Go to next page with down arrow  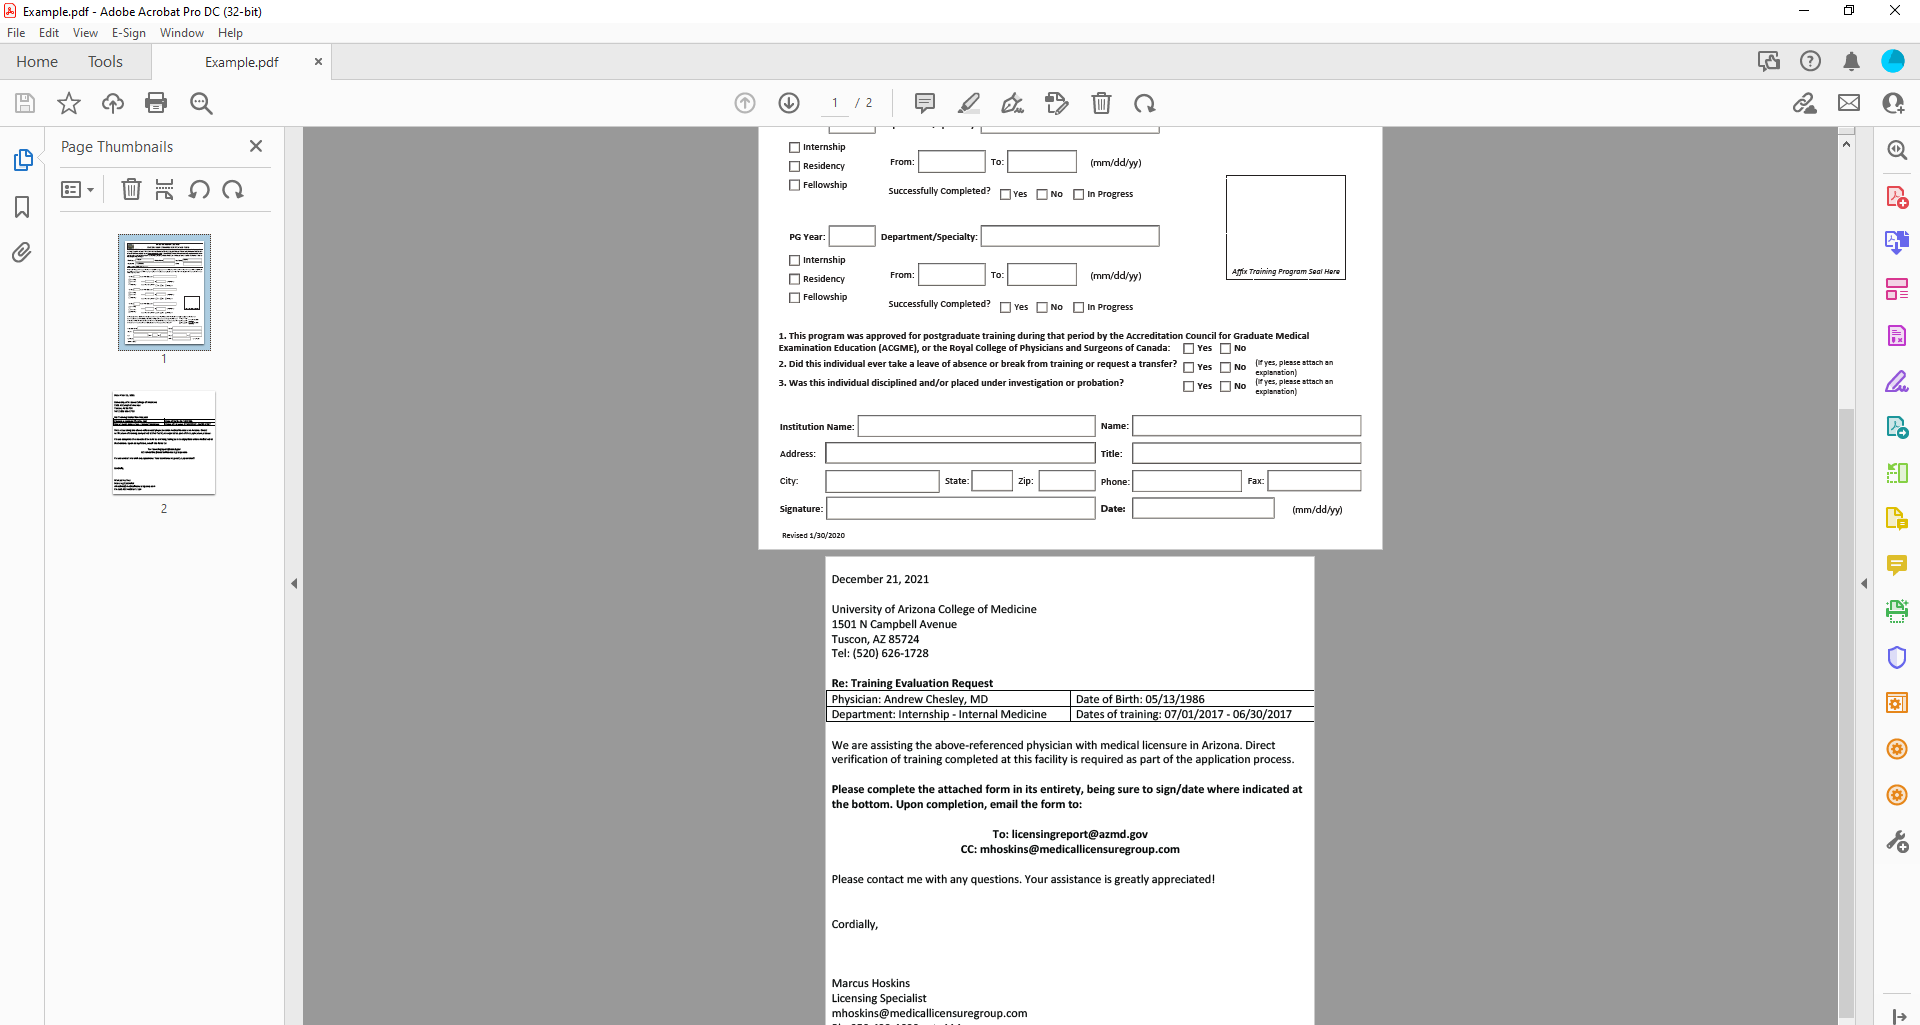coord(789,103)
